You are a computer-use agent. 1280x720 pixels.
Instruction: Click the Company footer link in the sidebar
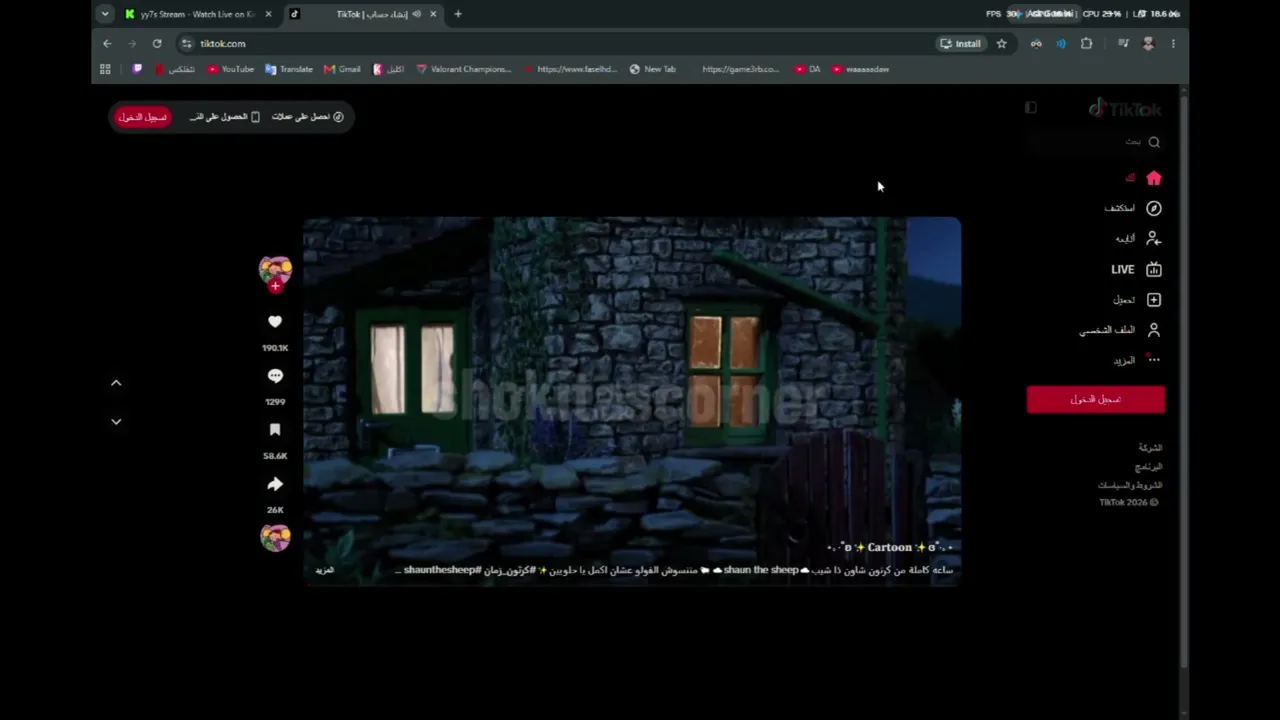[x=1150, y=448]
